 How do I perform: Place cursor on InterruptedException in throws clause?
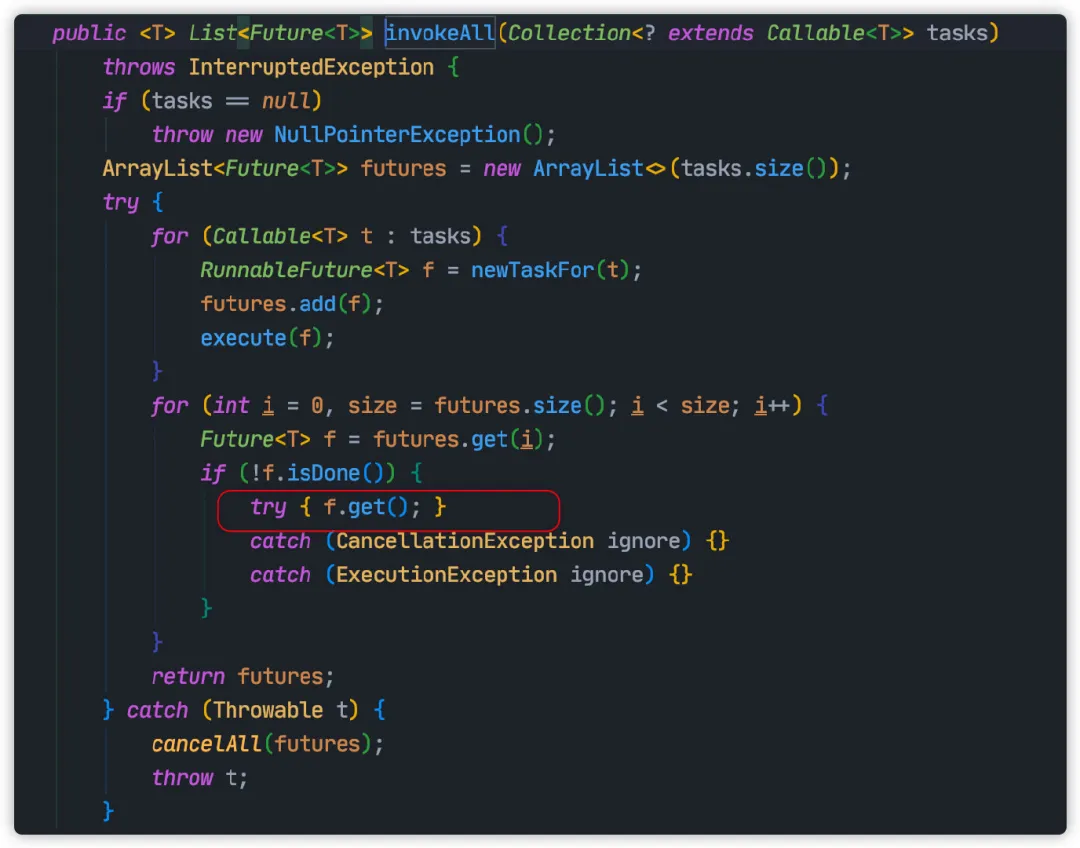[311, 67]
